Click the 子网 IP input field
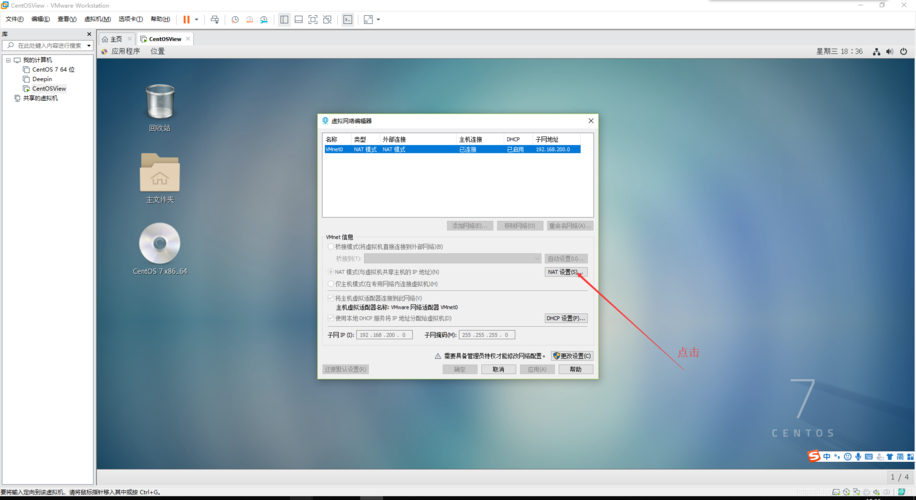Image resolution: width=916 pixels, height=500 pixels. coord(384,335)
